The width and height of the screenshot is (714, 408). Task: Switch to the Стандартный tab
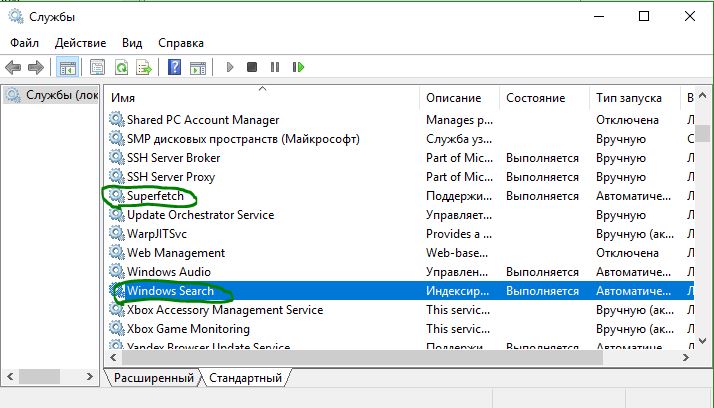[245, 378]
